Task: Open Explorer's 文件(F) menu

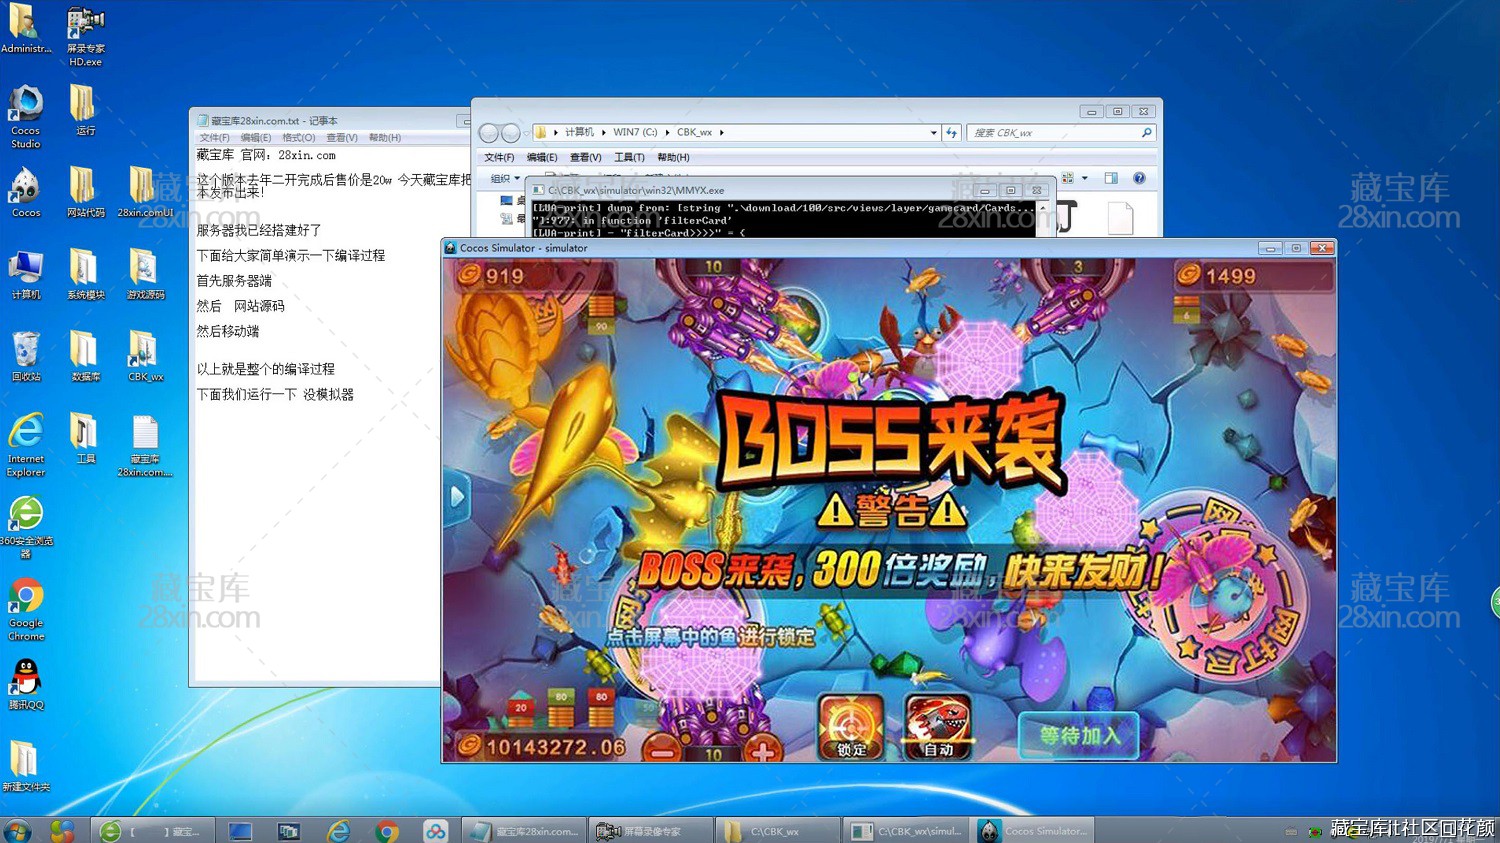Action: tap(499, 158)
